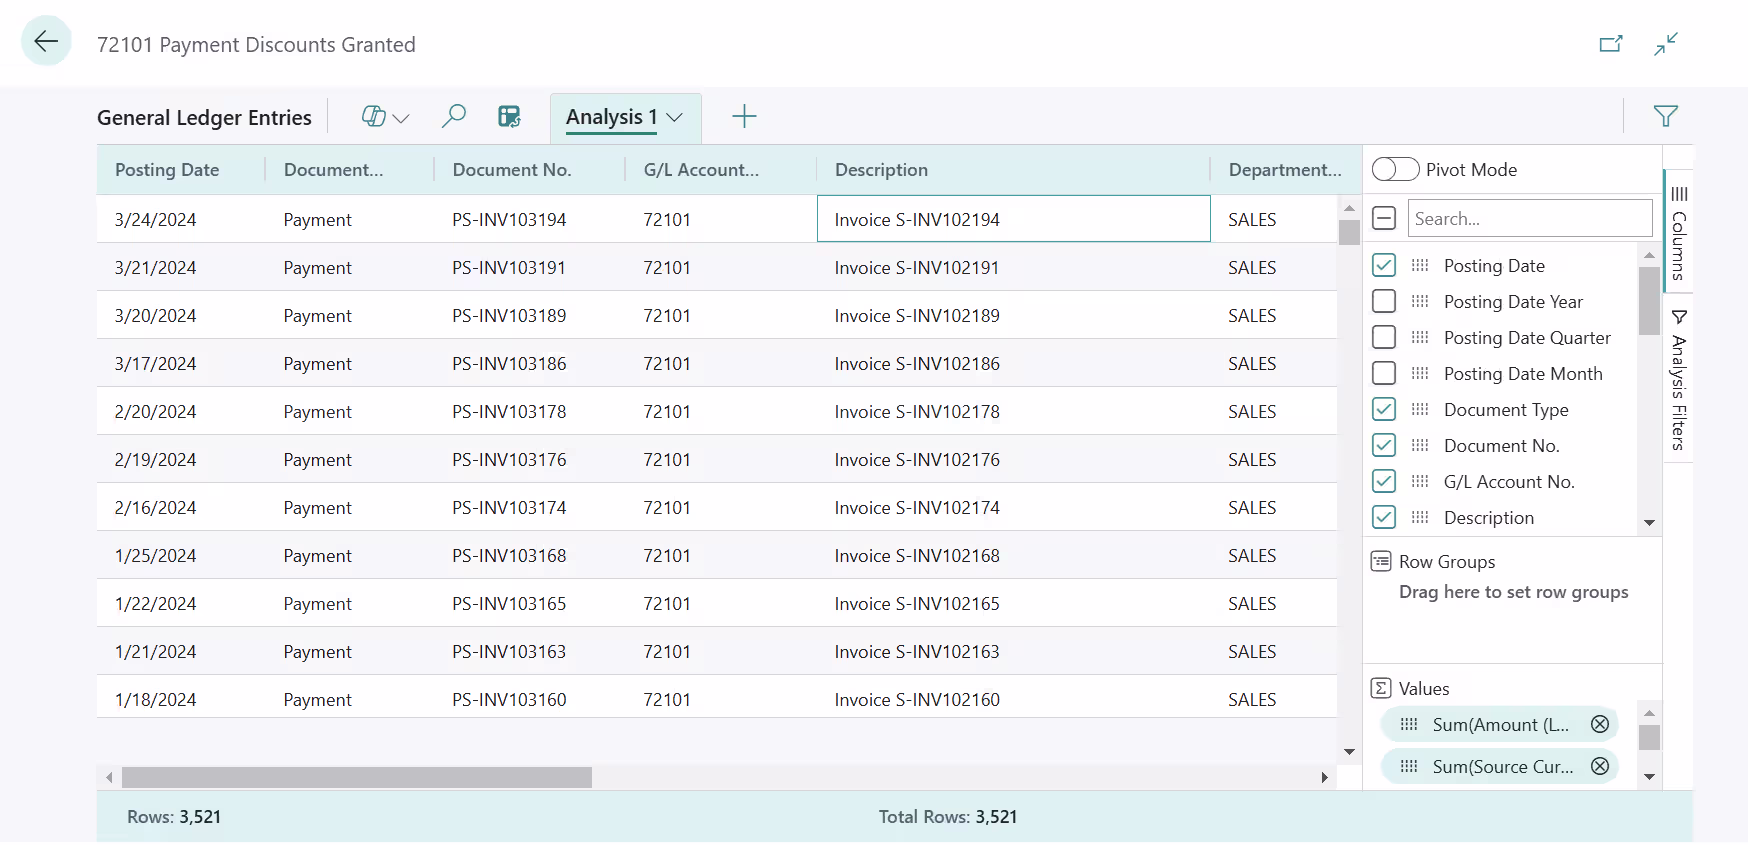The width and height of the screenshot is (1748, 845).
Task: Grab the G/L Account No. drag handle
Action: [x=1420, y=482]
